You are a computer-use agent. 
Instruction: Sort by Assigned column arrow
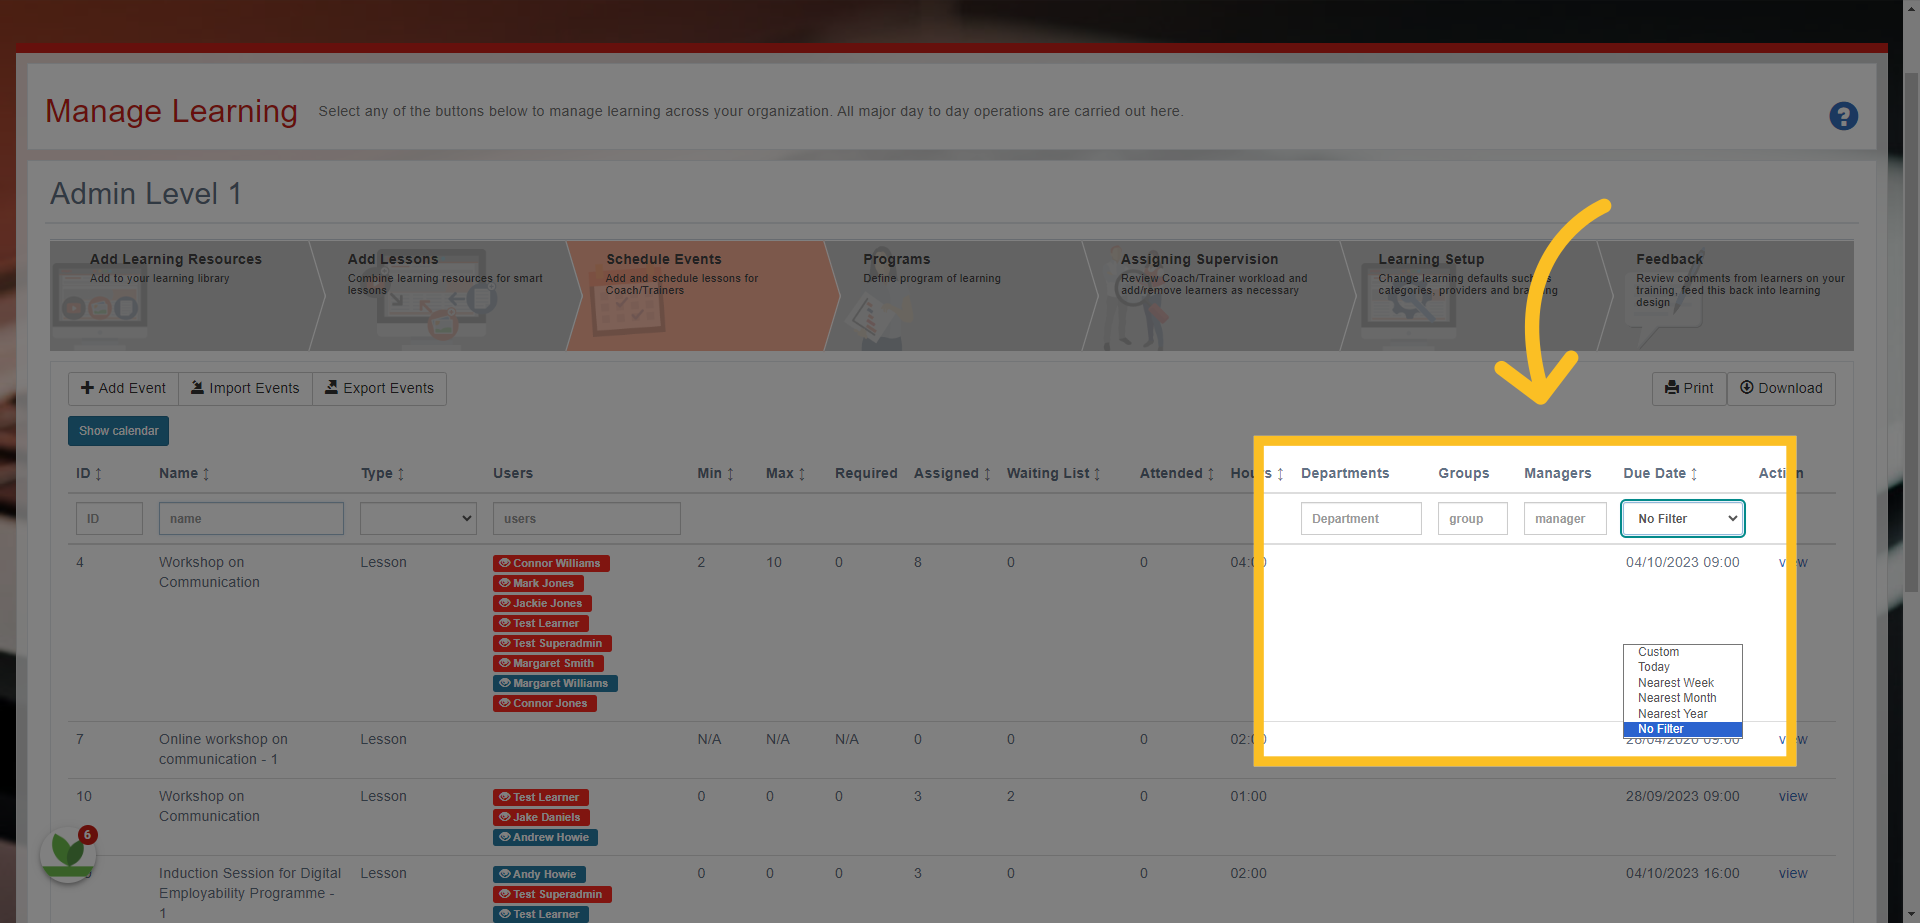tap(987, 474)
